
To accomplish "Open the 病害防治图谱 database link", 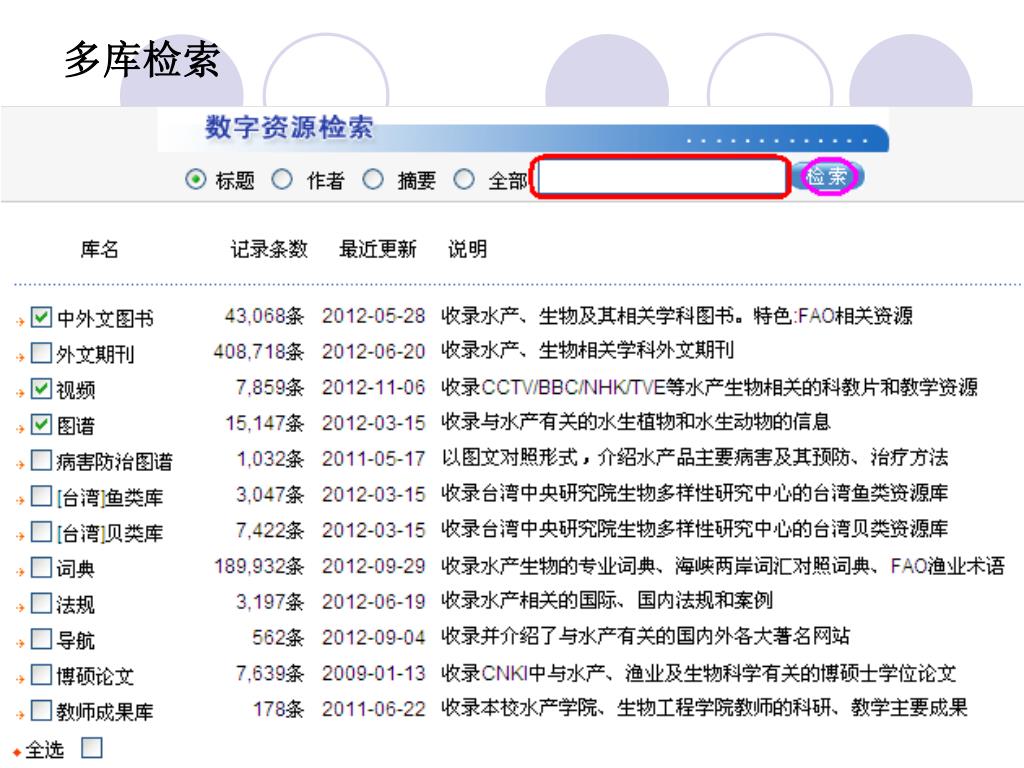I will tap(115, 462).
